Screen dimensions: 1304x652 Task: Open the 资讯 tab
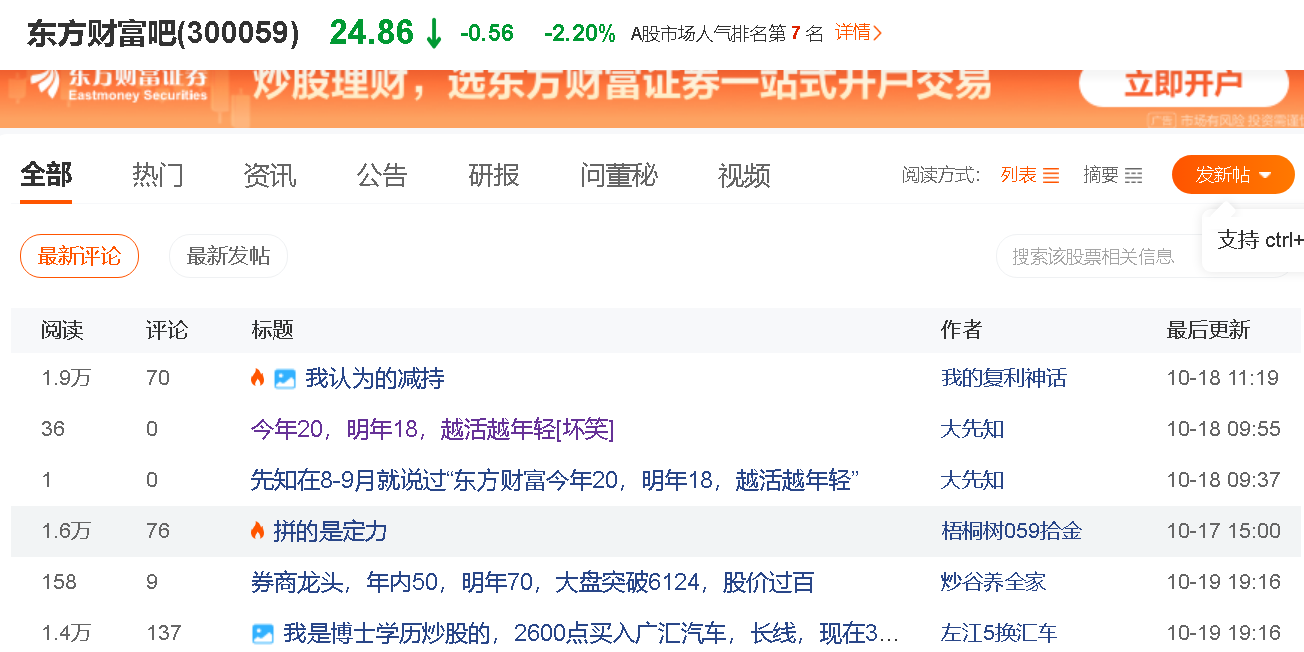coord(270,175)
